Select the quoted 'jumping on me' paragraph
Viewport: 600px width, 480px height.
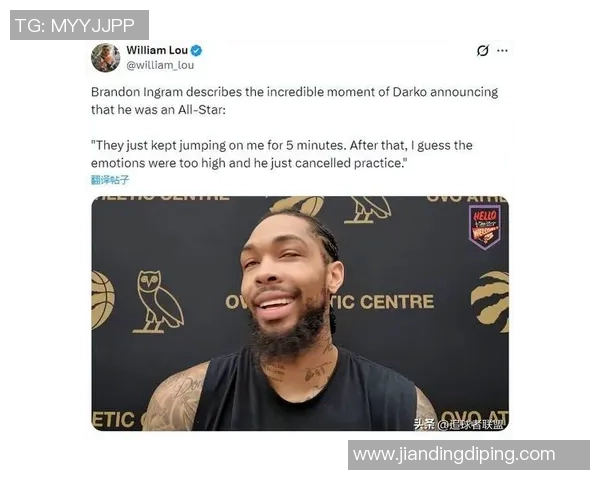(x=282, y=154)
